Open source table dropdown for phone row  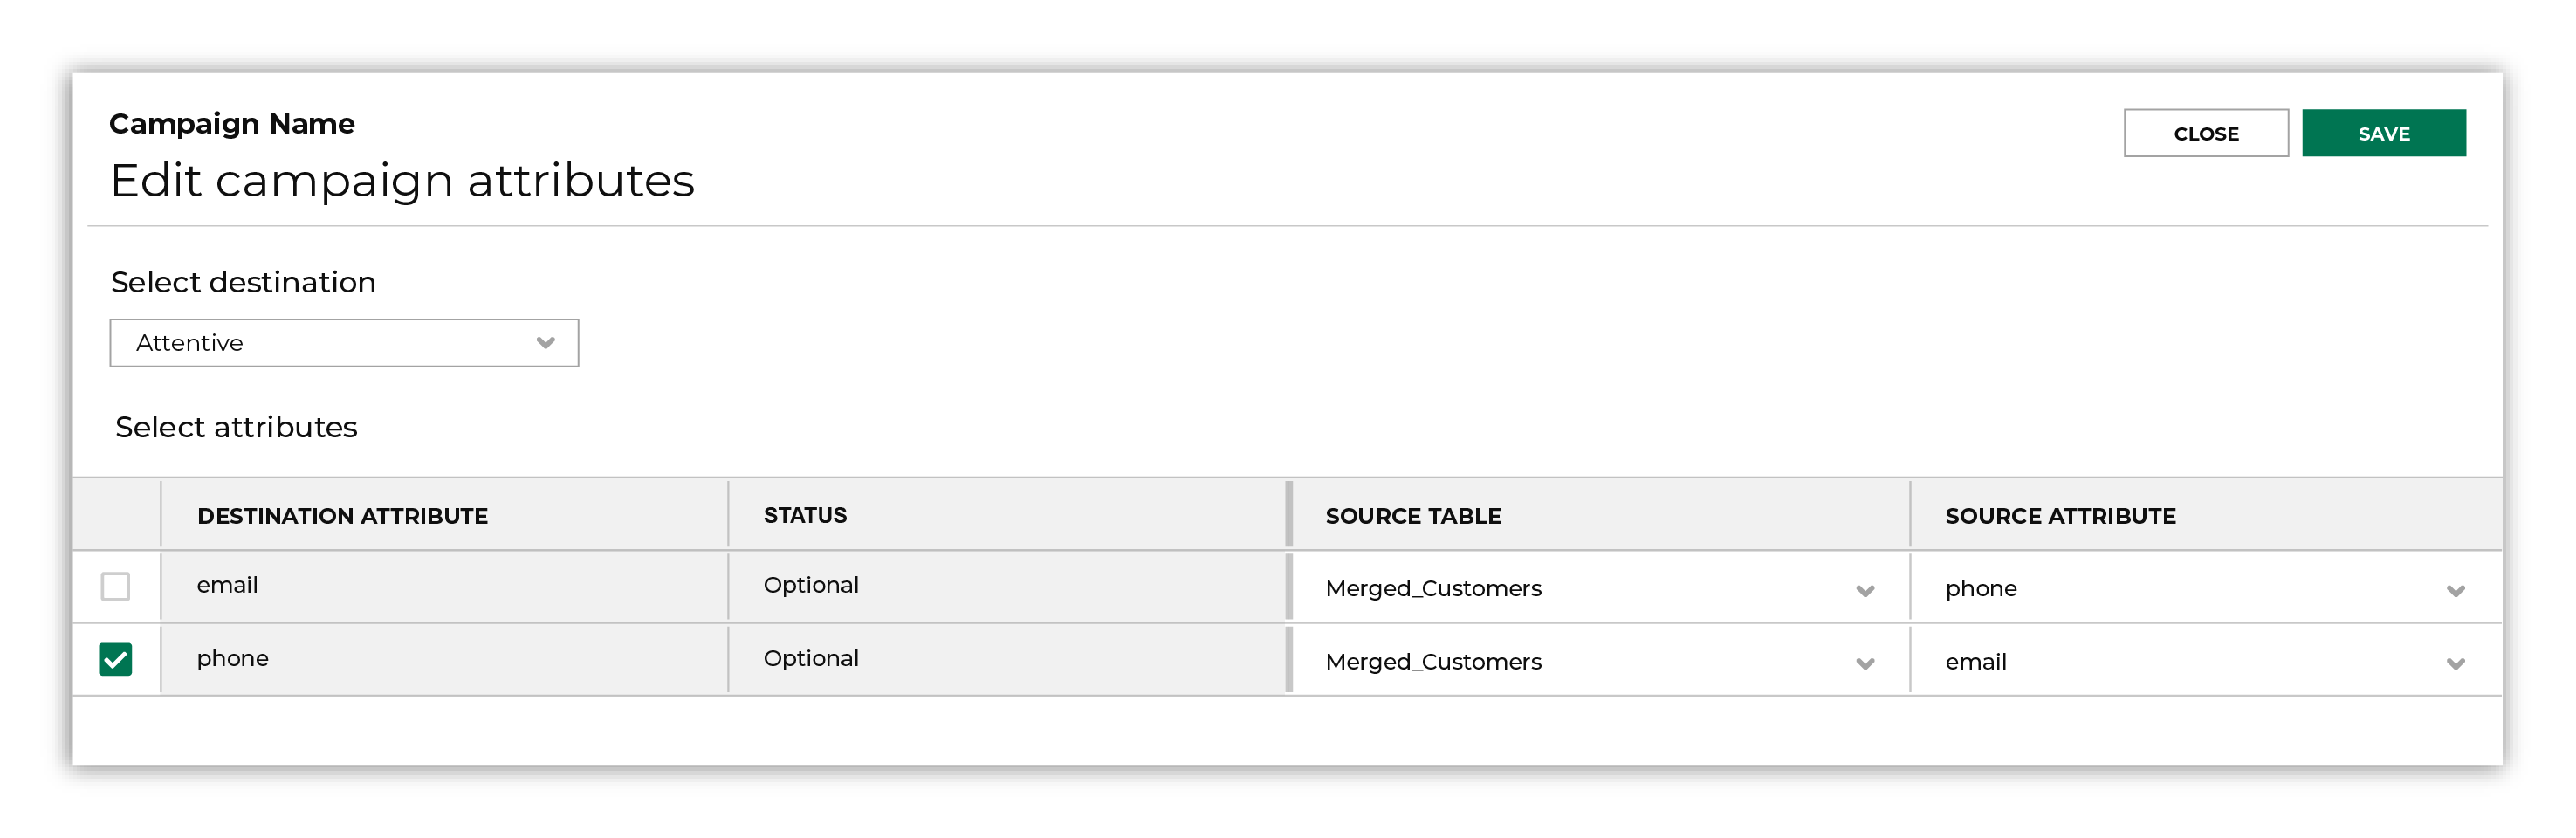point(1599,661)
